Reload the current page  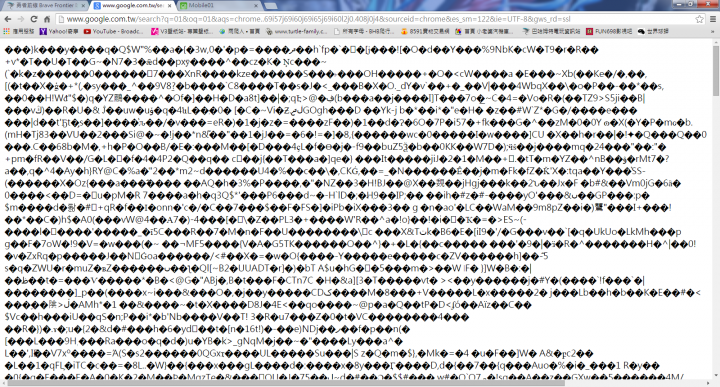[34, 19]
